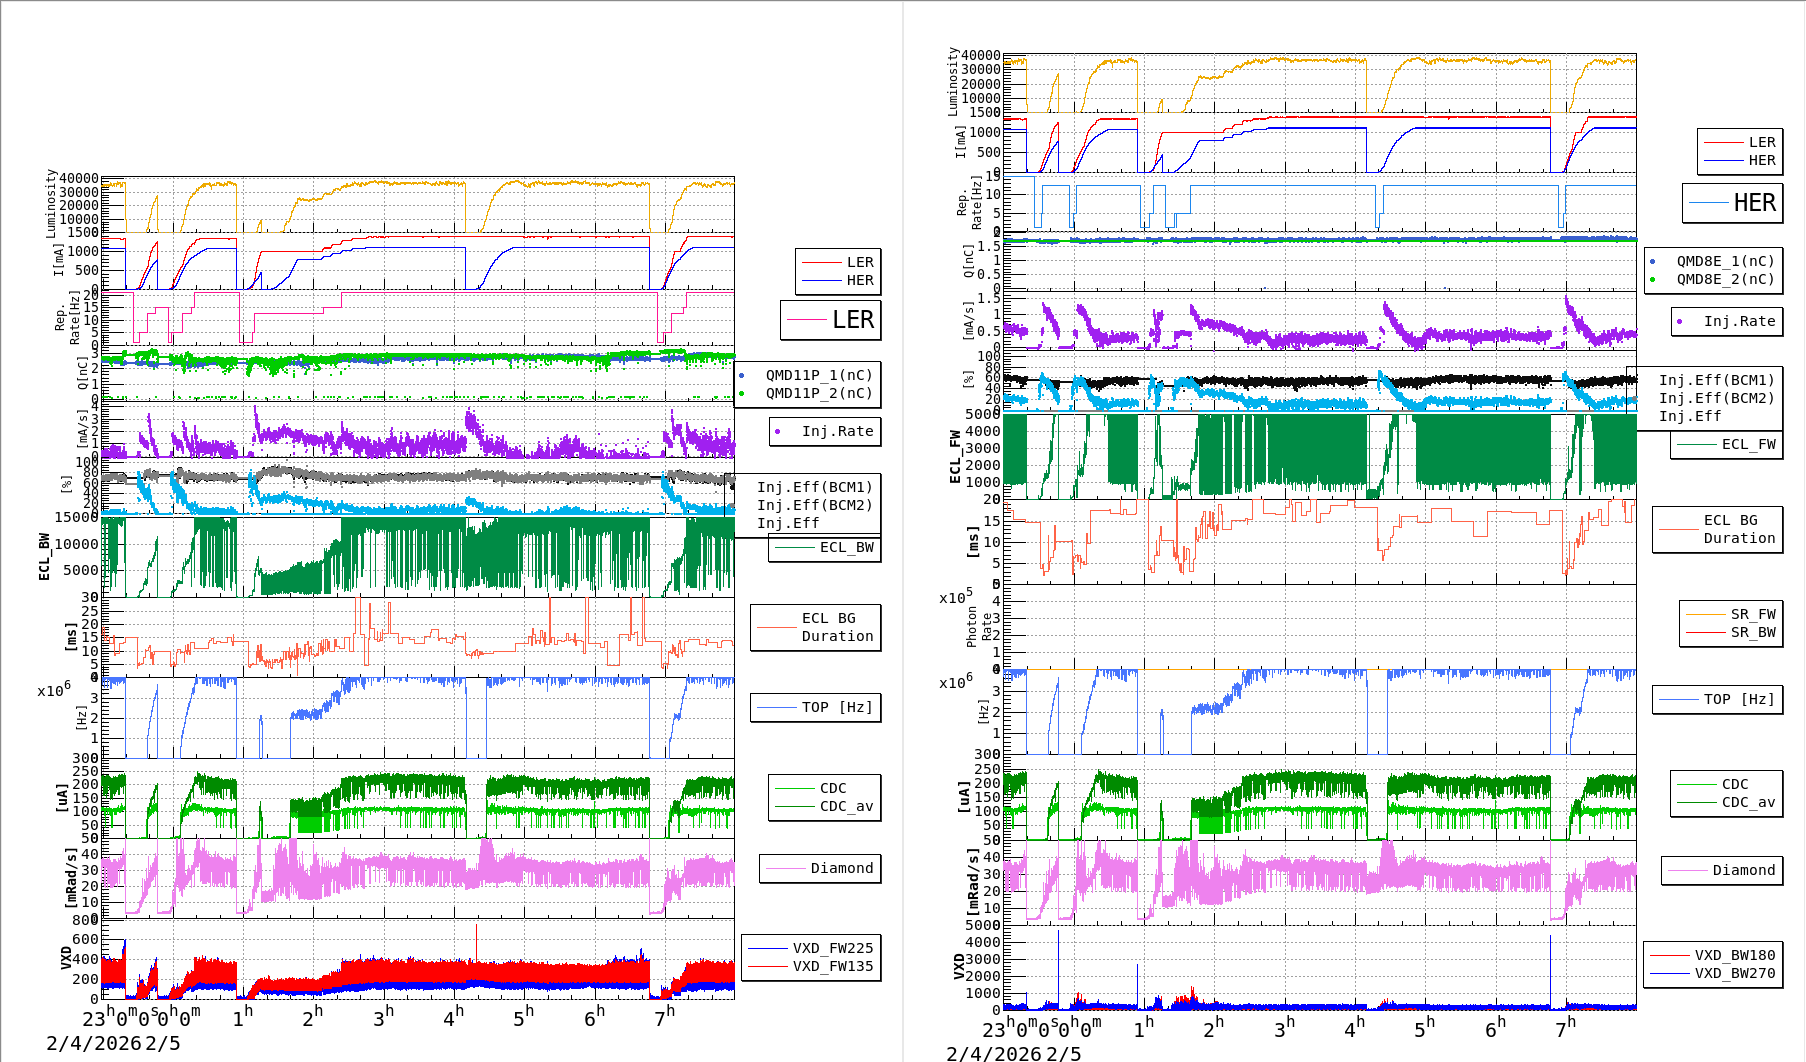Click the QMD8E_2(nC) legend entry
The image size is (1806, 1062).
click(x=1725, y=280)
